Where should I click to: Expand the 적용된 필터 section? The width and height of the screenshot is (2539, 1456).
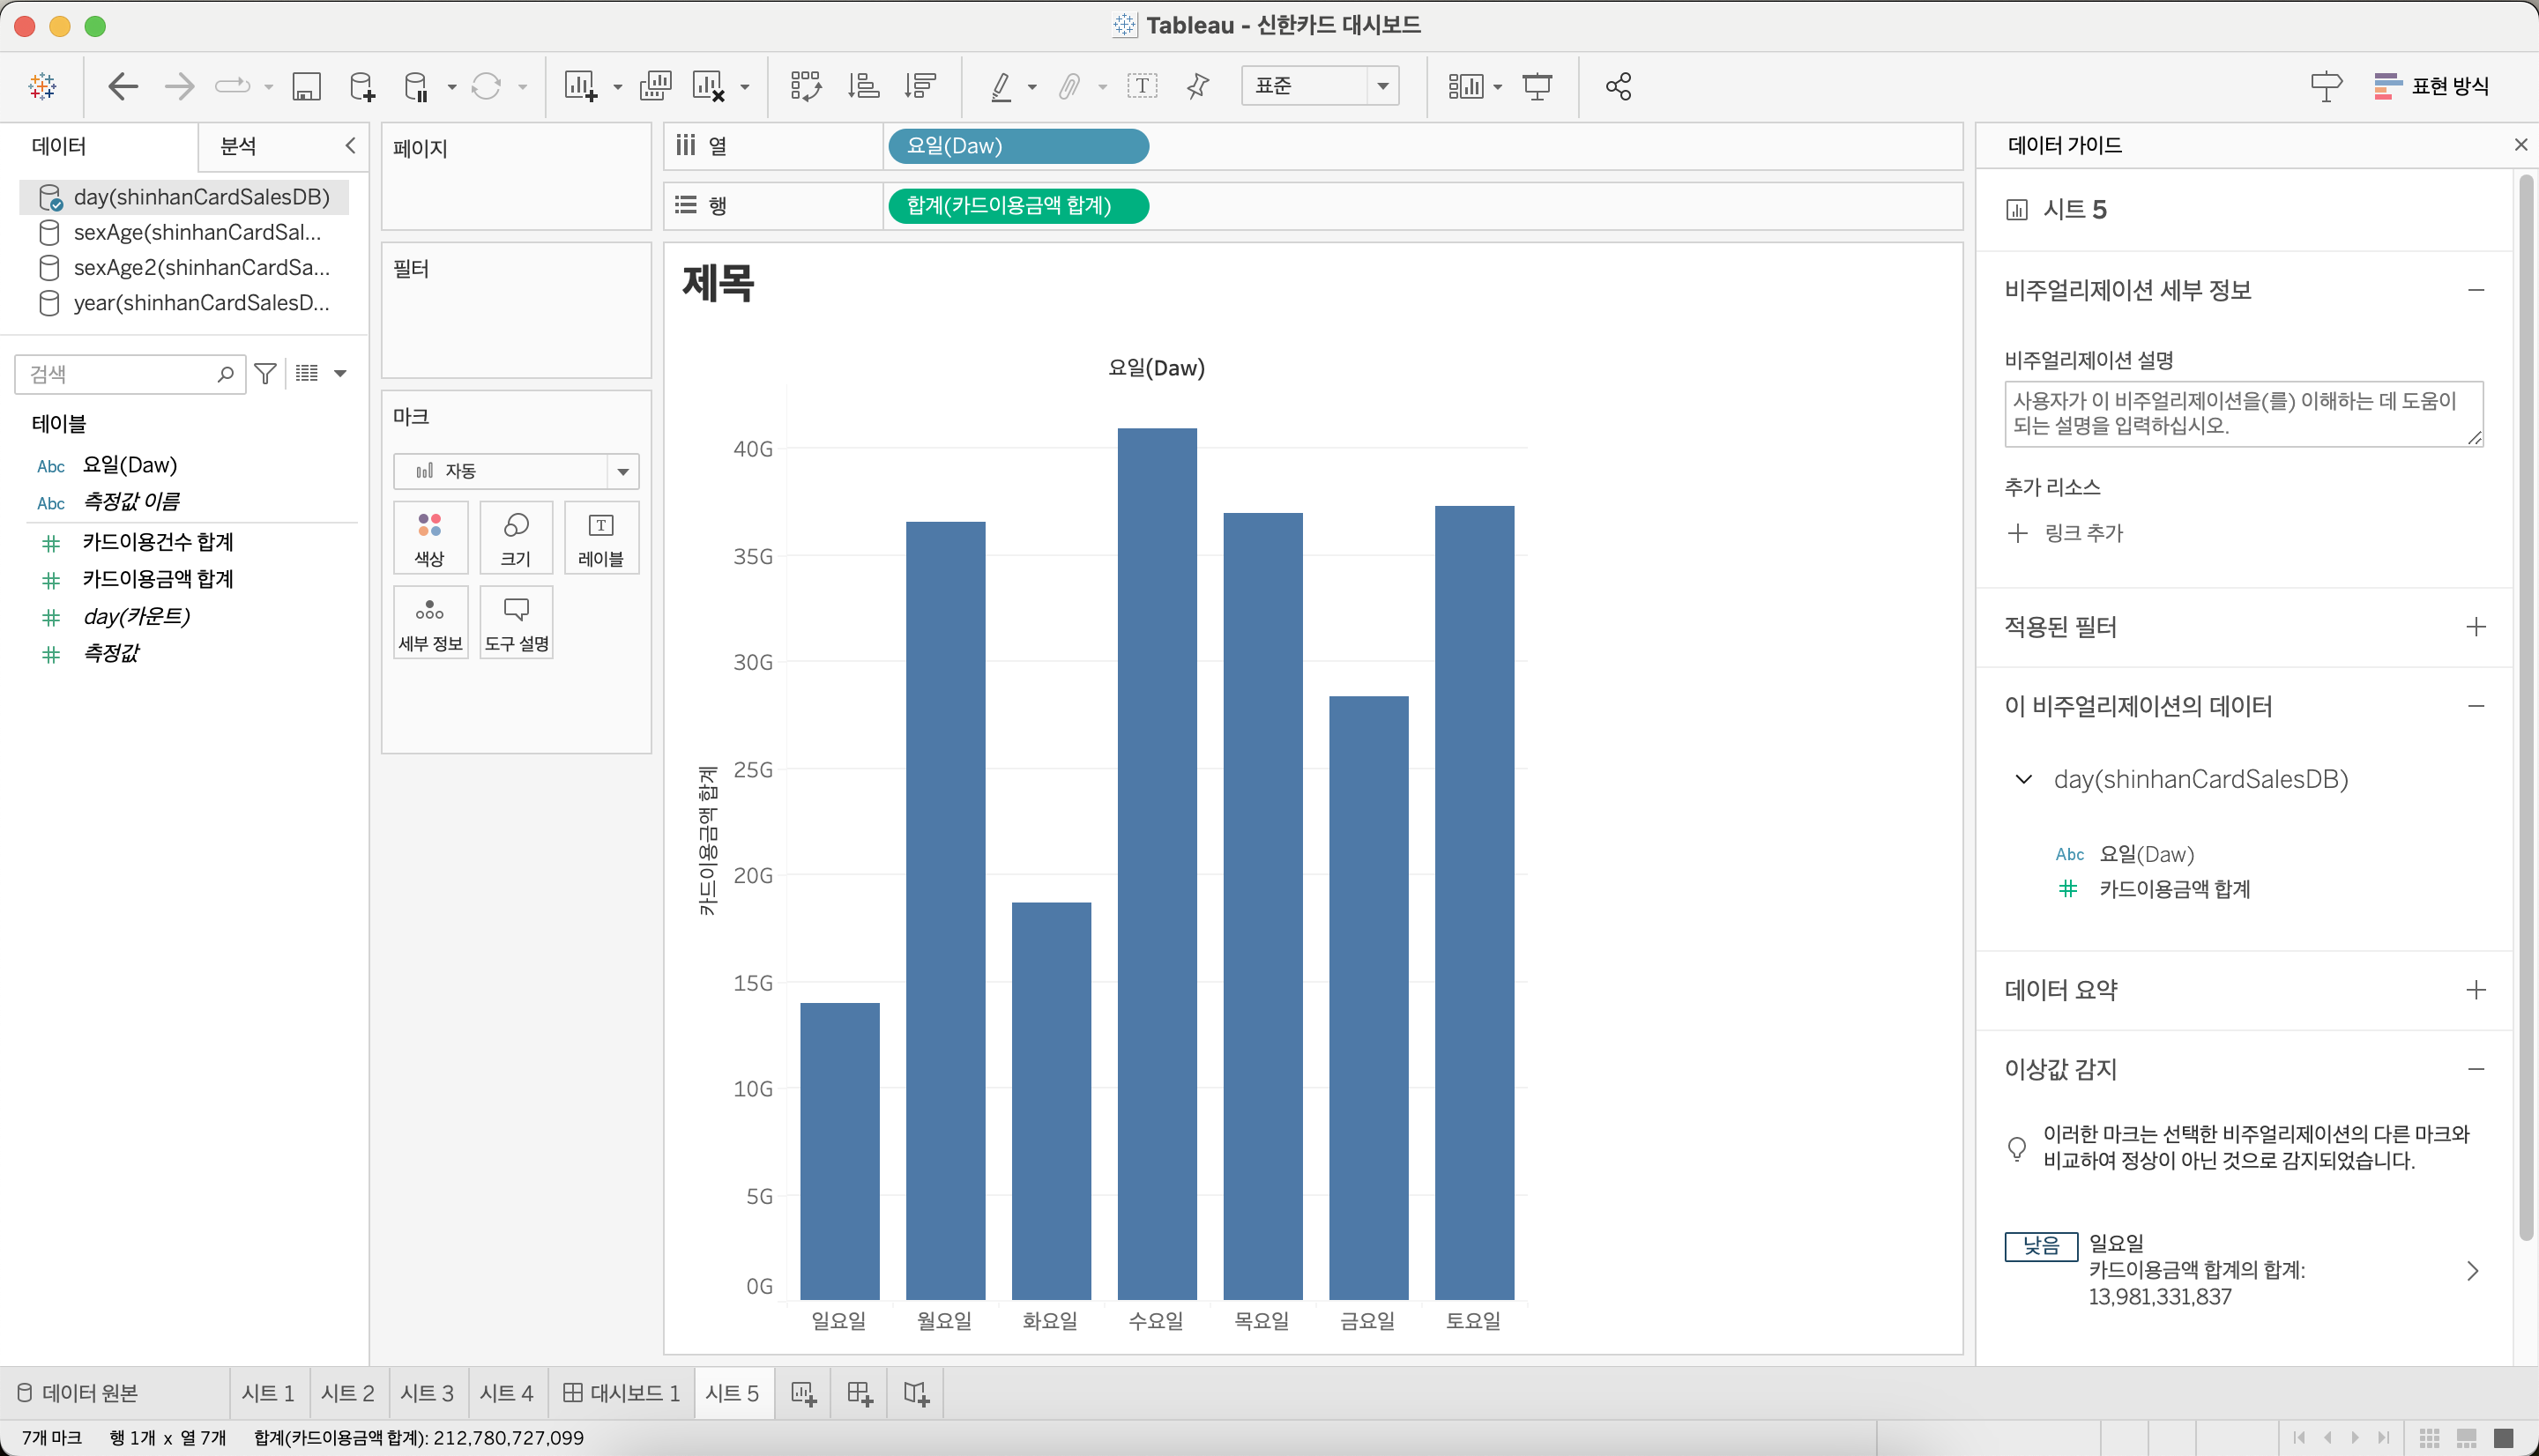pos(2475,627)
